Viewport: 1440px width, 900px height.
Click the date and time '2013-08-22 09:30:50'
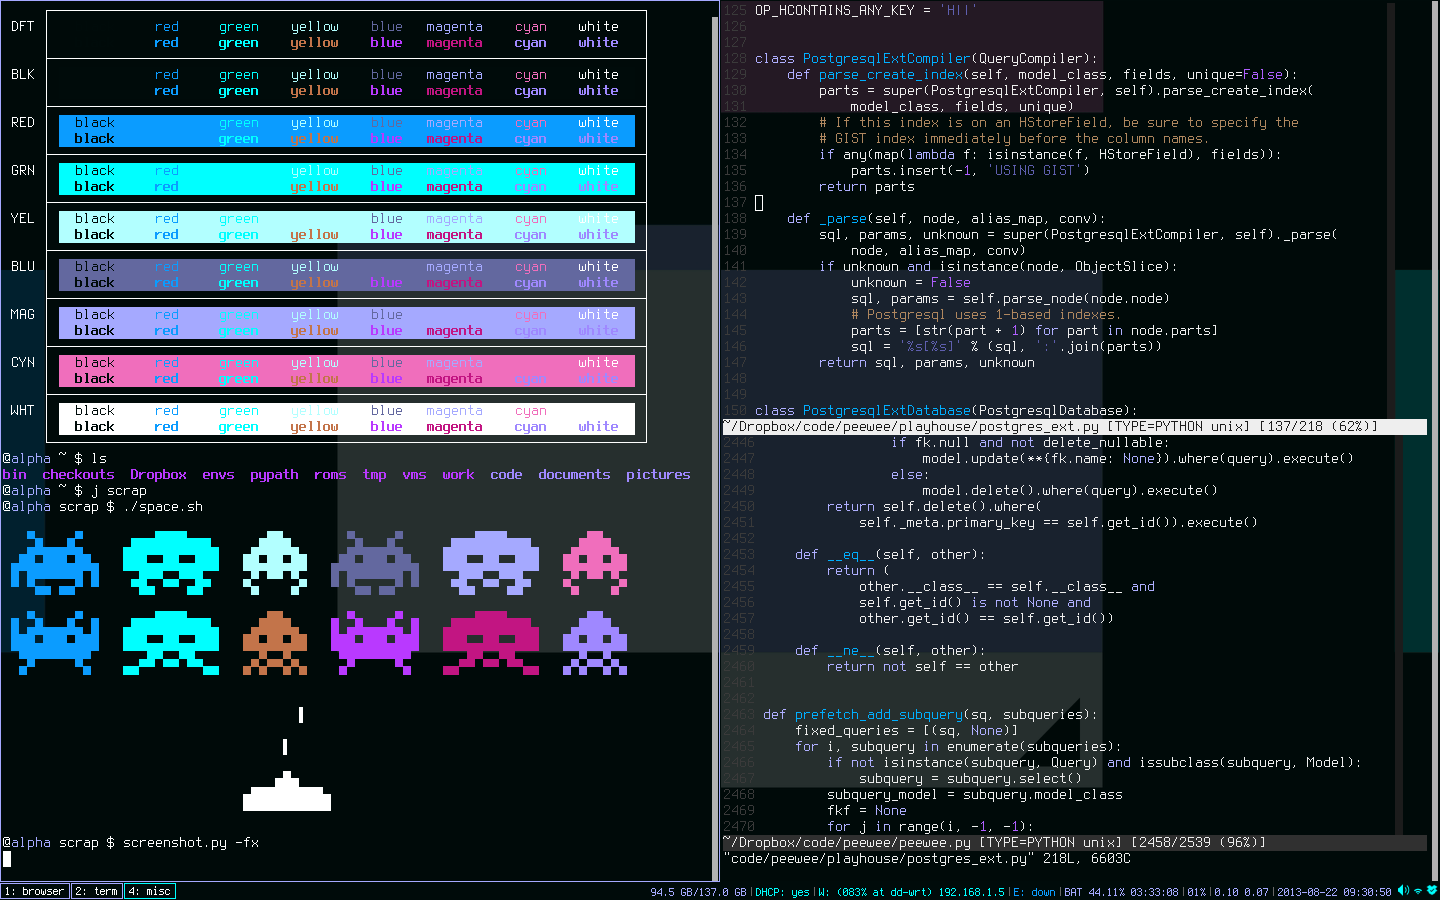point(1334,892)
